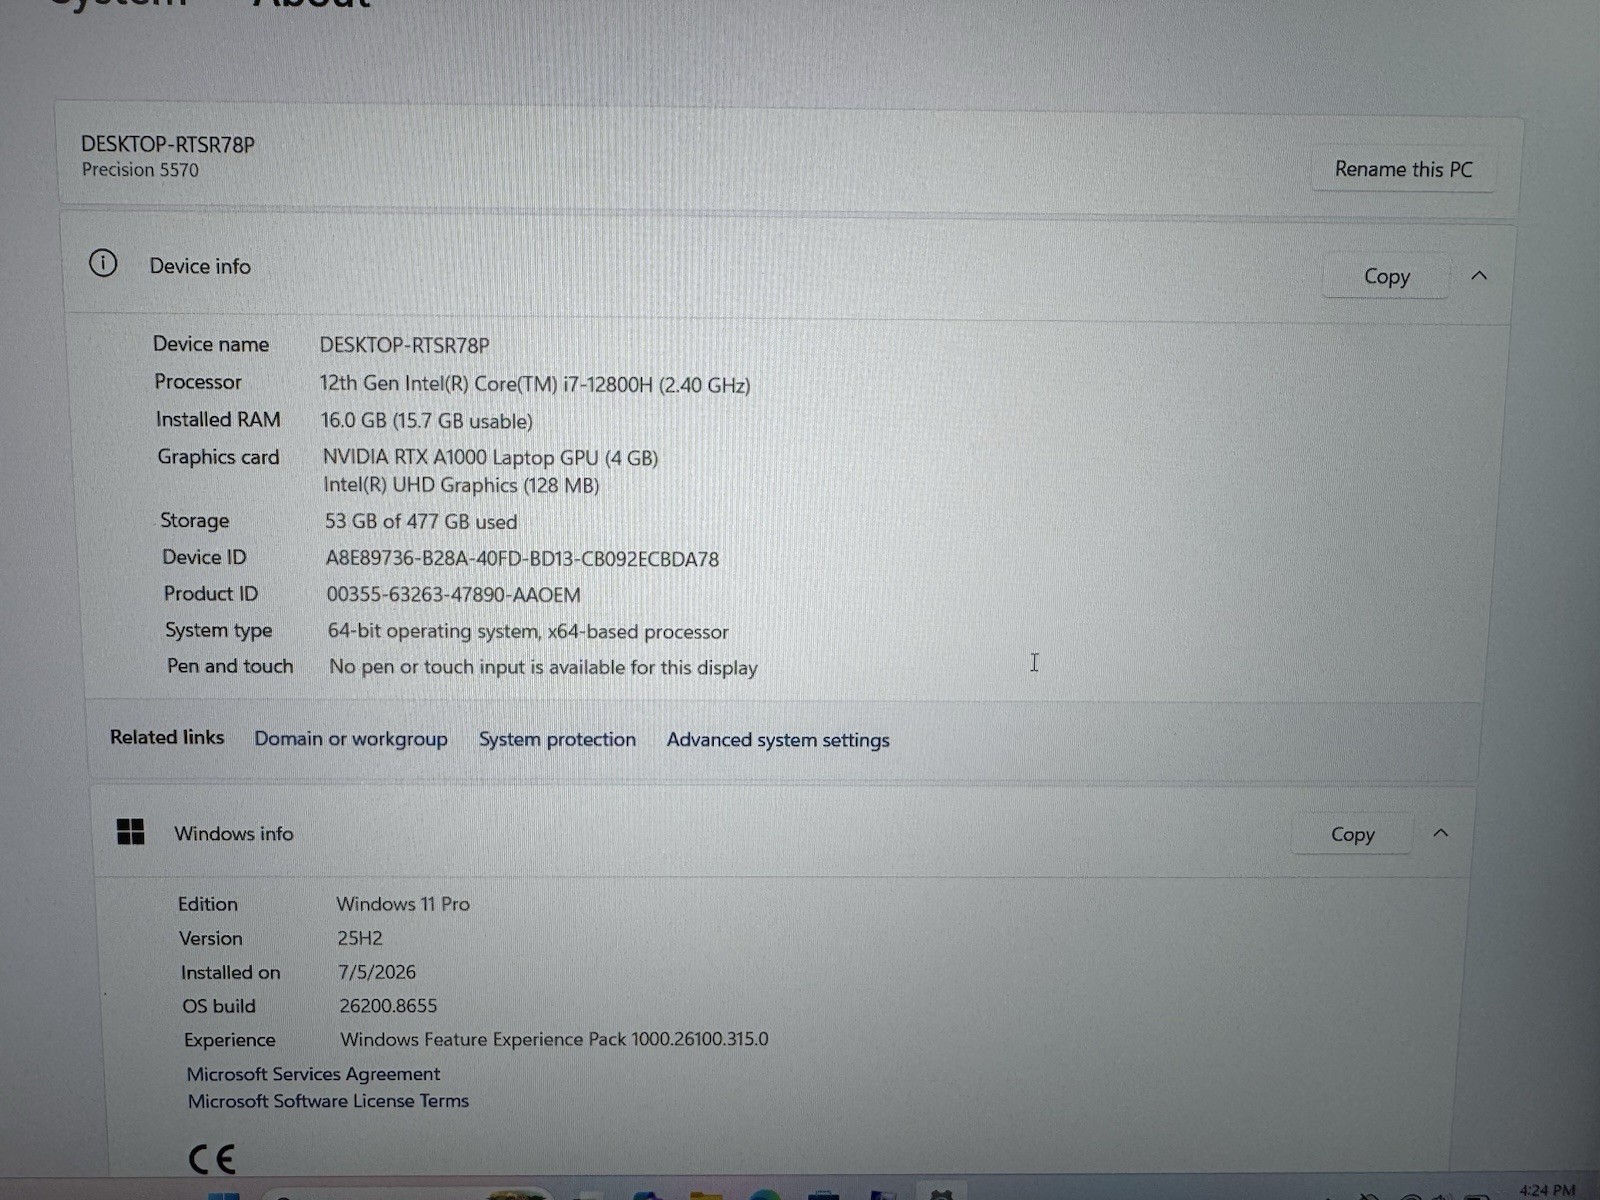The height and width of the screenshot is (1200, 1600).
Task: Select the 25H2 version value
Action: click(360, 938)
